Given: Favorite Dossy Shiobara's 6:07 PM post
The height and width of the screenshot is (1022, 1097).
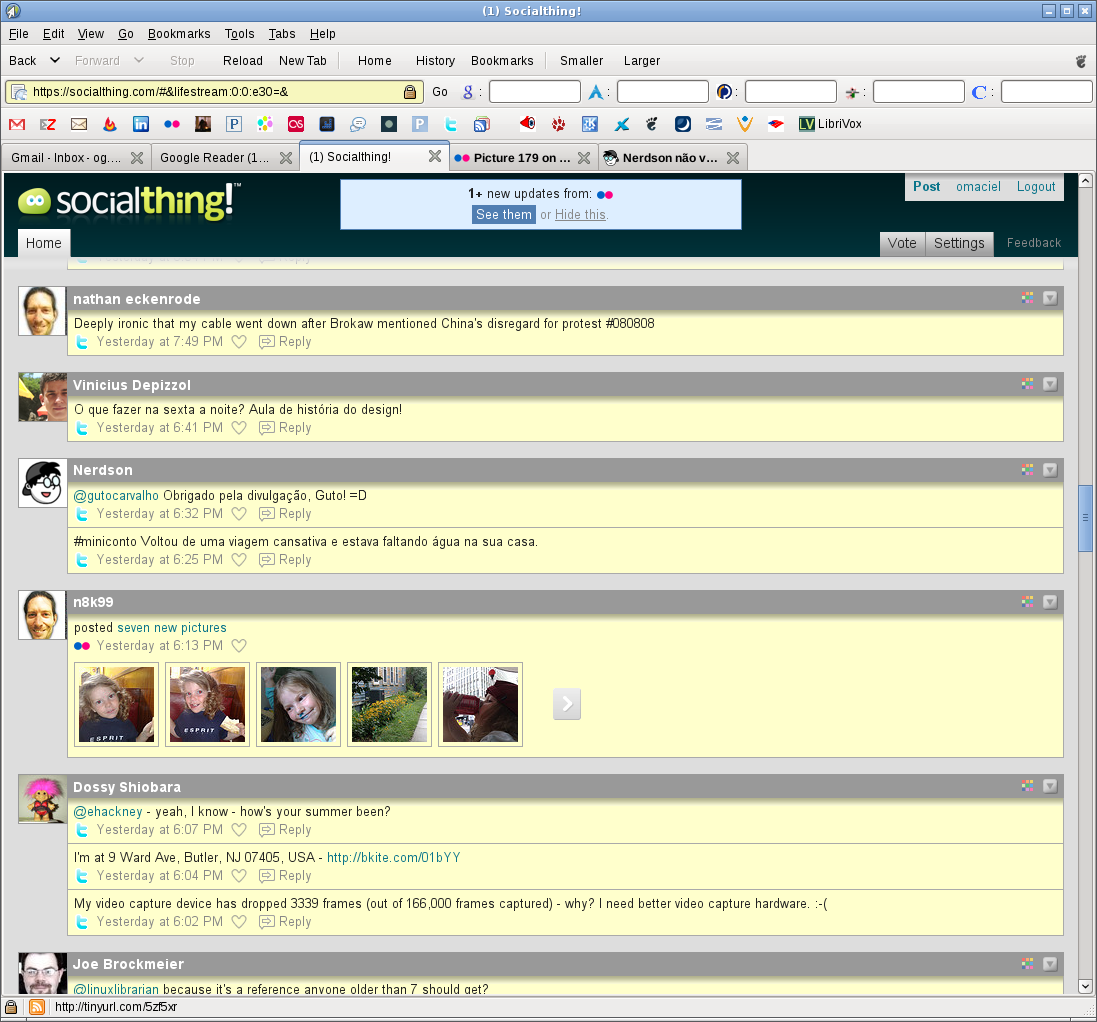Looking at the screenshot, I should tap(239, 830).
